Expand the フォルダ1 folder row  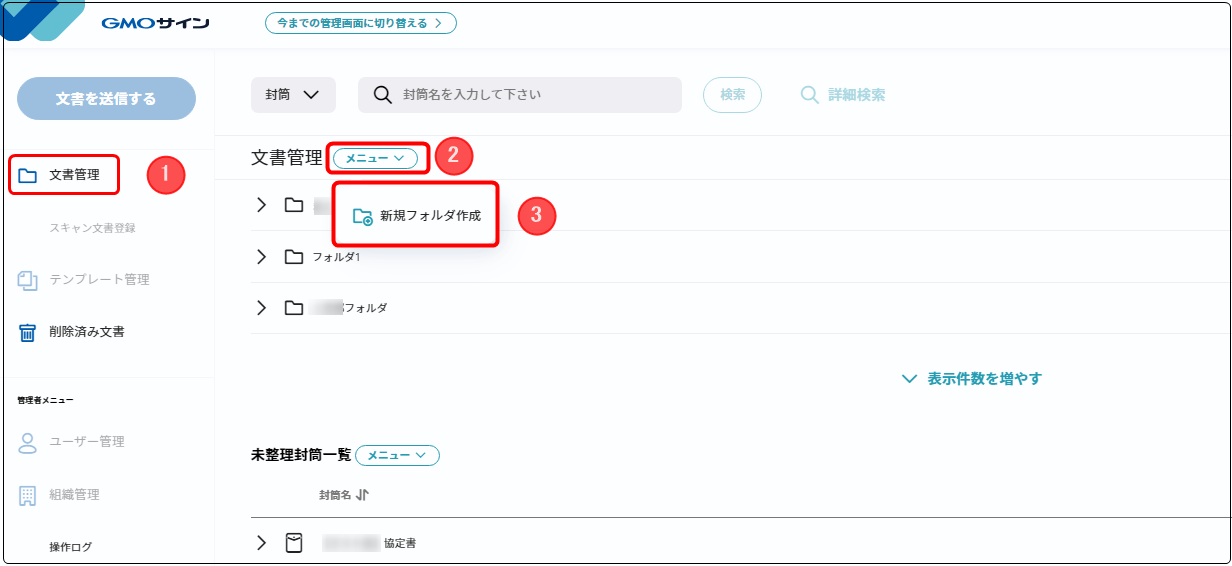262,257
